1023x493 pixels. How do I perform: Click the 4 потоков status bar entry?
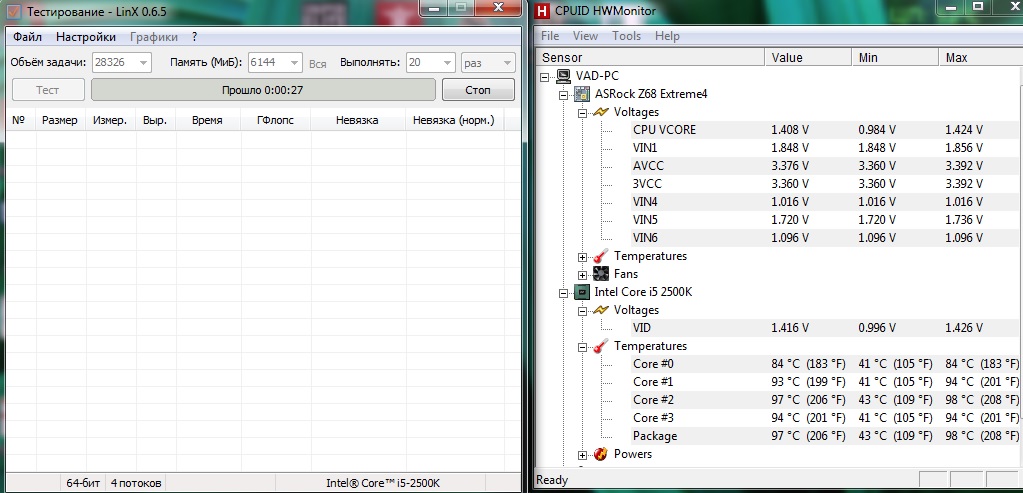pyautogui.click(x=136, y=483)
